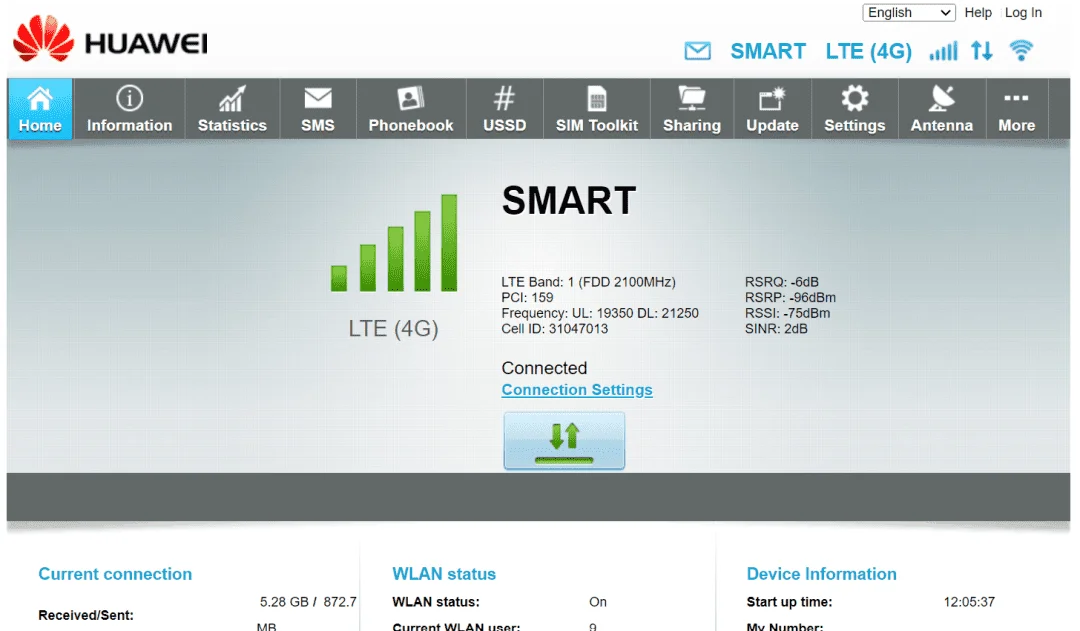Click the header data transfer arrows icon
The width and height of the screenshot is (1080, 631).
click(x=982, y=51)
